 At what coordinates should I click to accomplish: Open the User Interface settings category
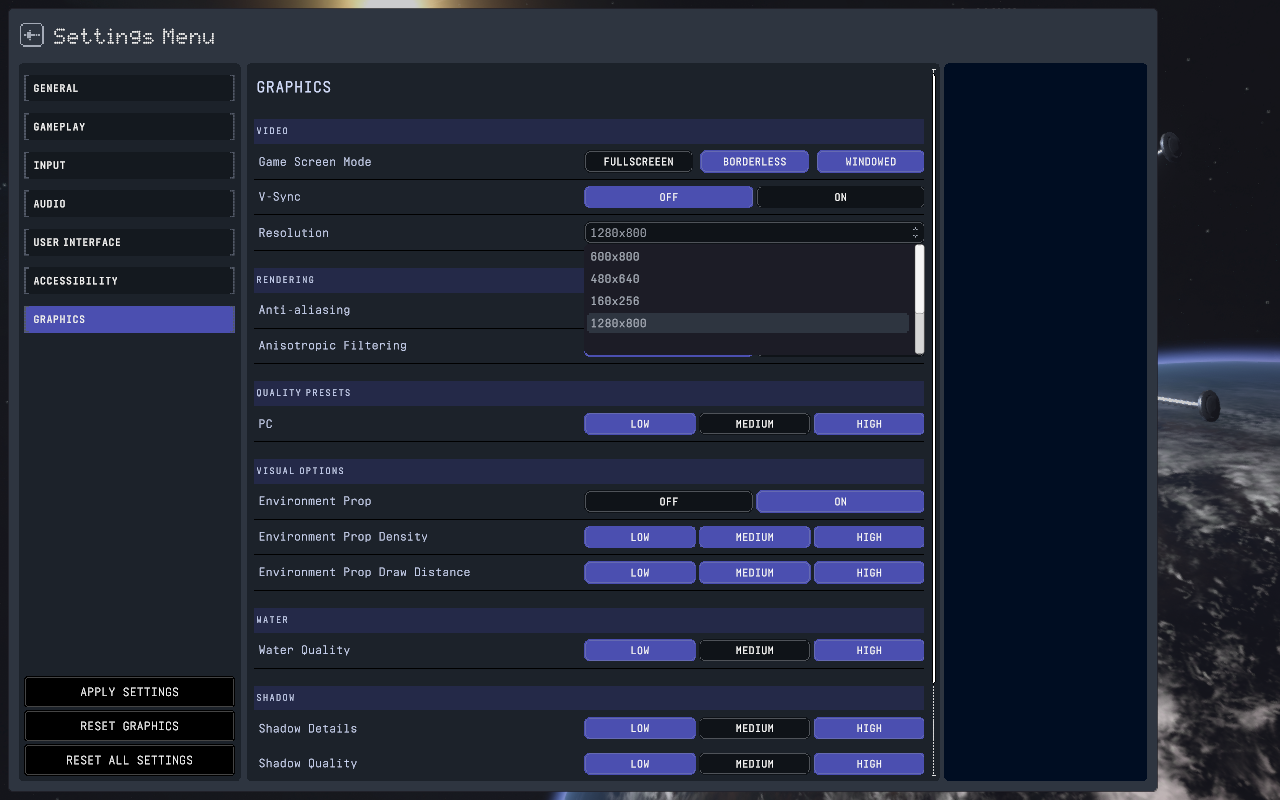(129, 243)
